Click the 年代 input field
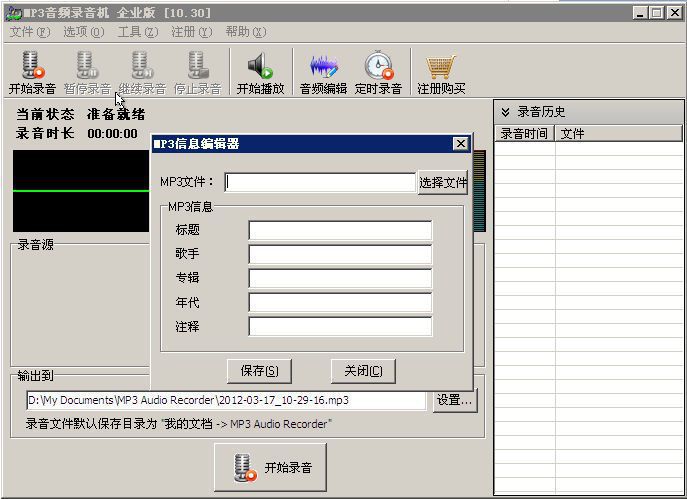This screenshot has height=499, width=687. pyautogui.click(x=340, y=302)
